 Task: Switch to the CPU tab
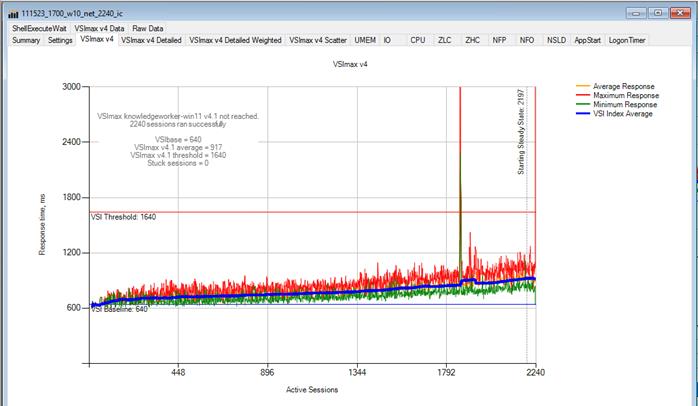click(x=418, y=40)
